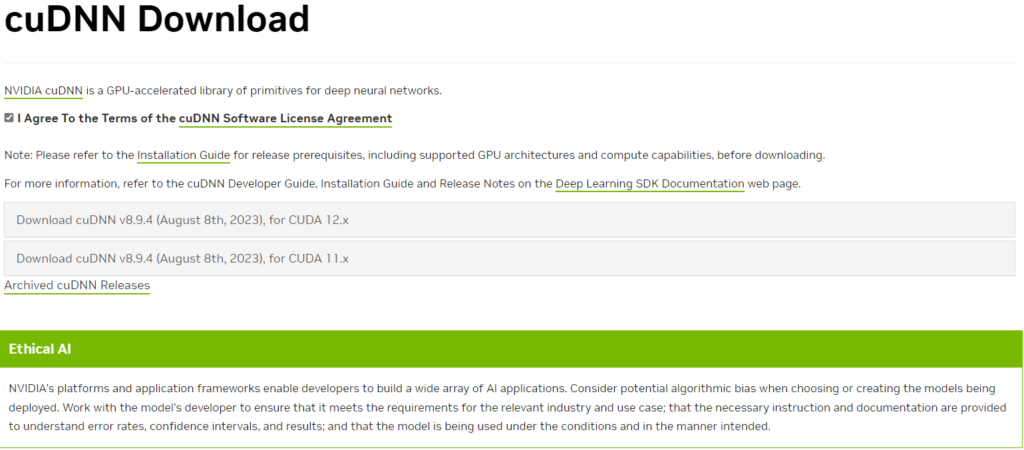The height and width of the screenshot is (450, 1024).
Task: Tick the I Agree To the Terms checkbox
Action: point(9,118)
